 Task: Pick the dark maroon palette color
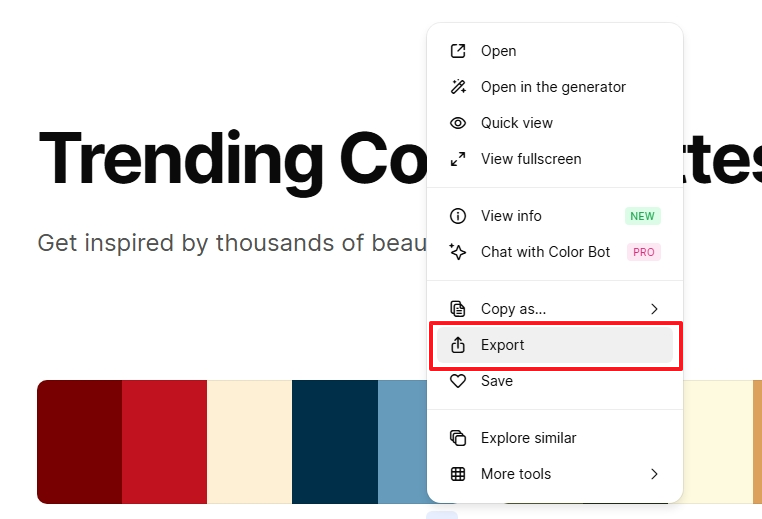(79, 442)
